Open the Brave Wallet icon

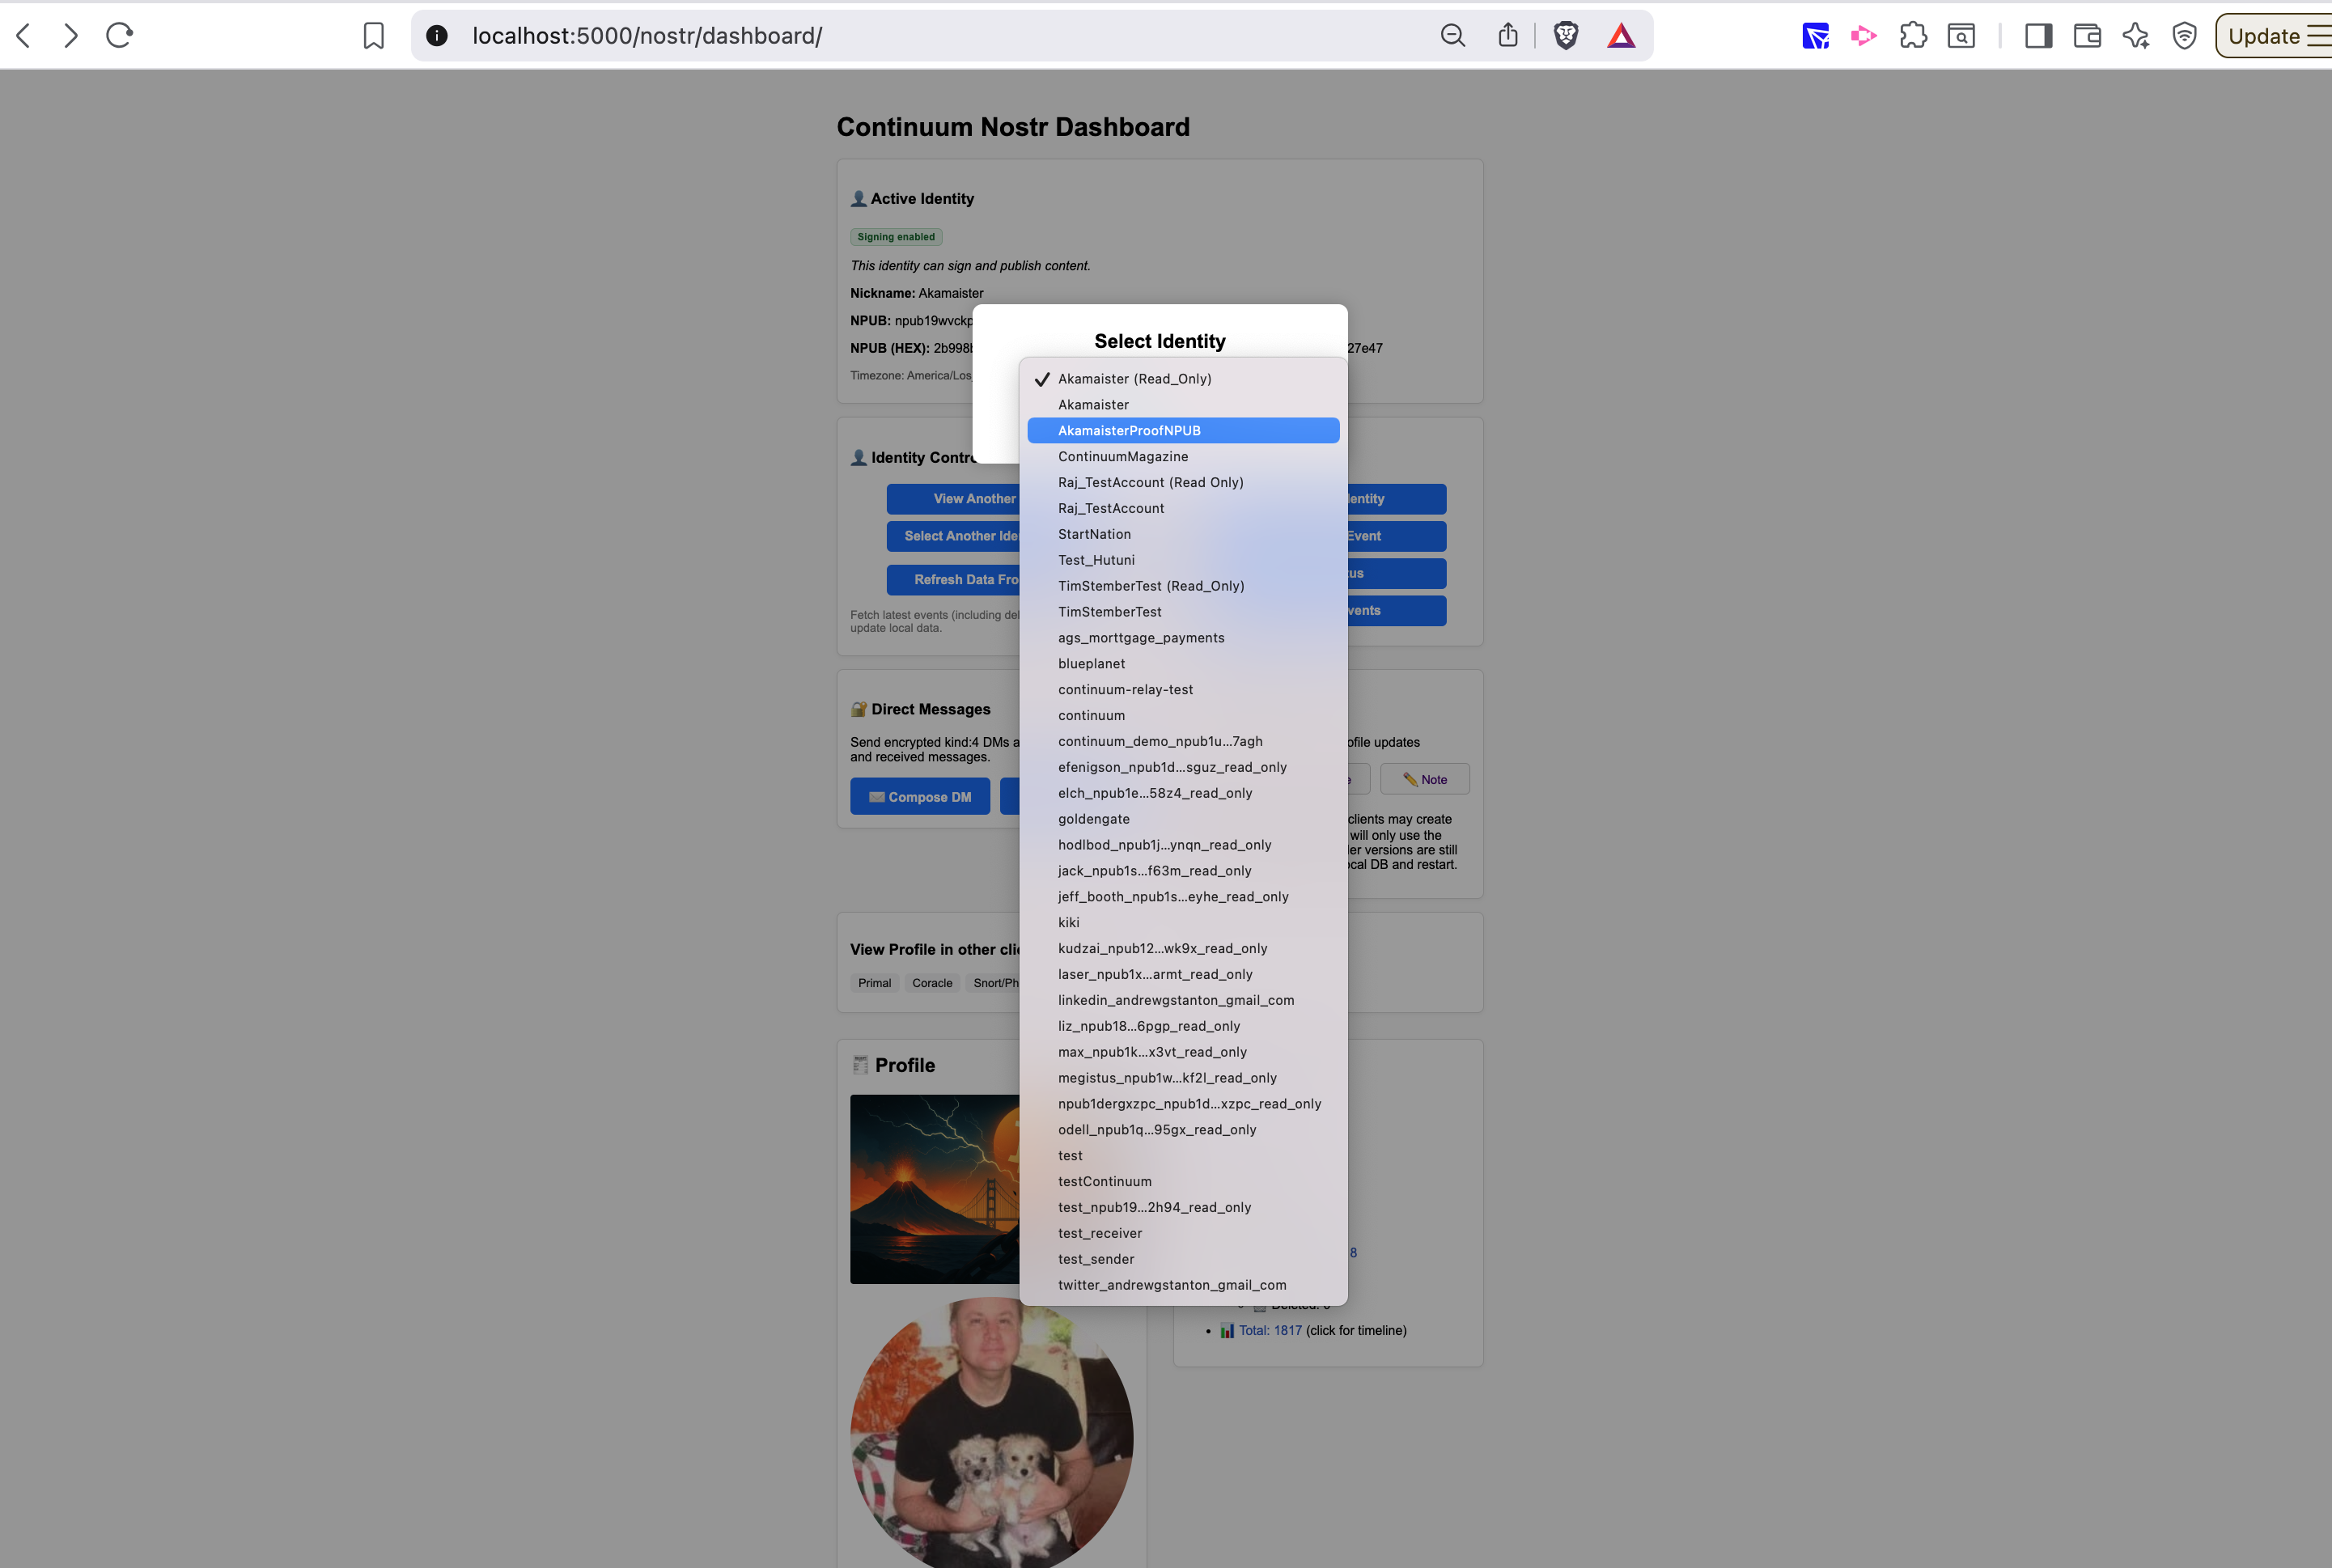2087,36
